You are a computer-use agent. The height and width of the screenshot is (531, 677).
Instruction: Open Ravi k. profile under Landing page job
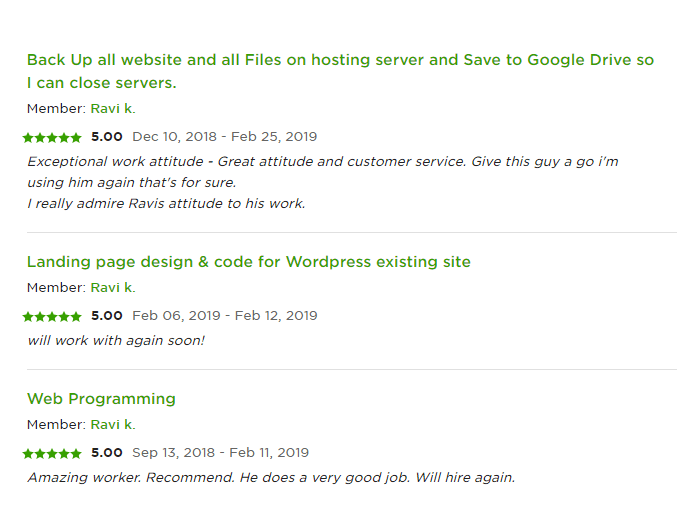[x=113, y=288]
